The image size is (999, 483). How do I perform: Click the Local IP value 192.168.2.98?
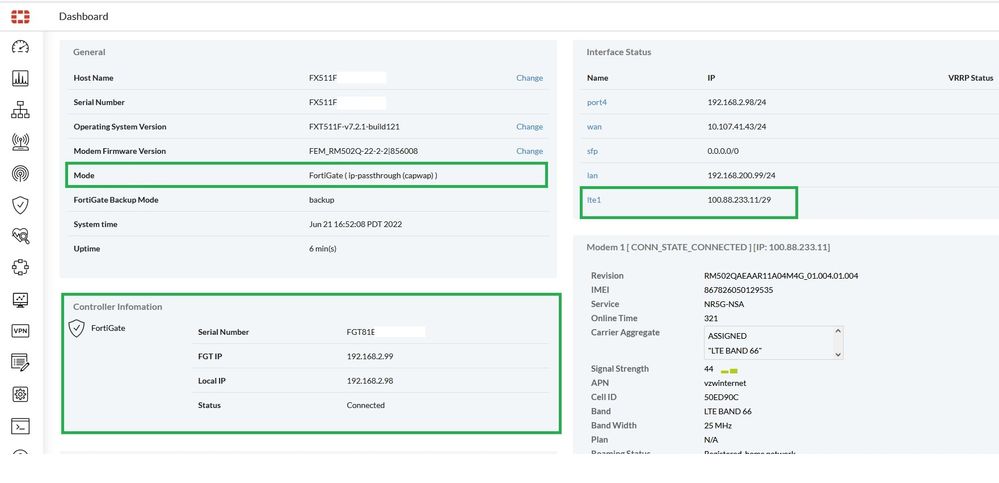tap(370, 380)
